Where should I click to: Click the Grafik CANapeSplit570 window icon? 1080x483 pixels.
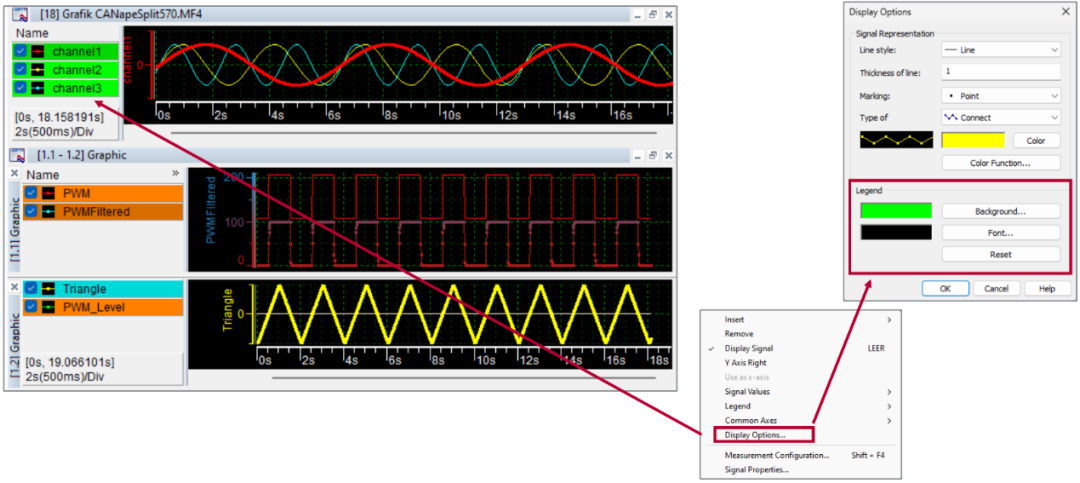point(18,14)
